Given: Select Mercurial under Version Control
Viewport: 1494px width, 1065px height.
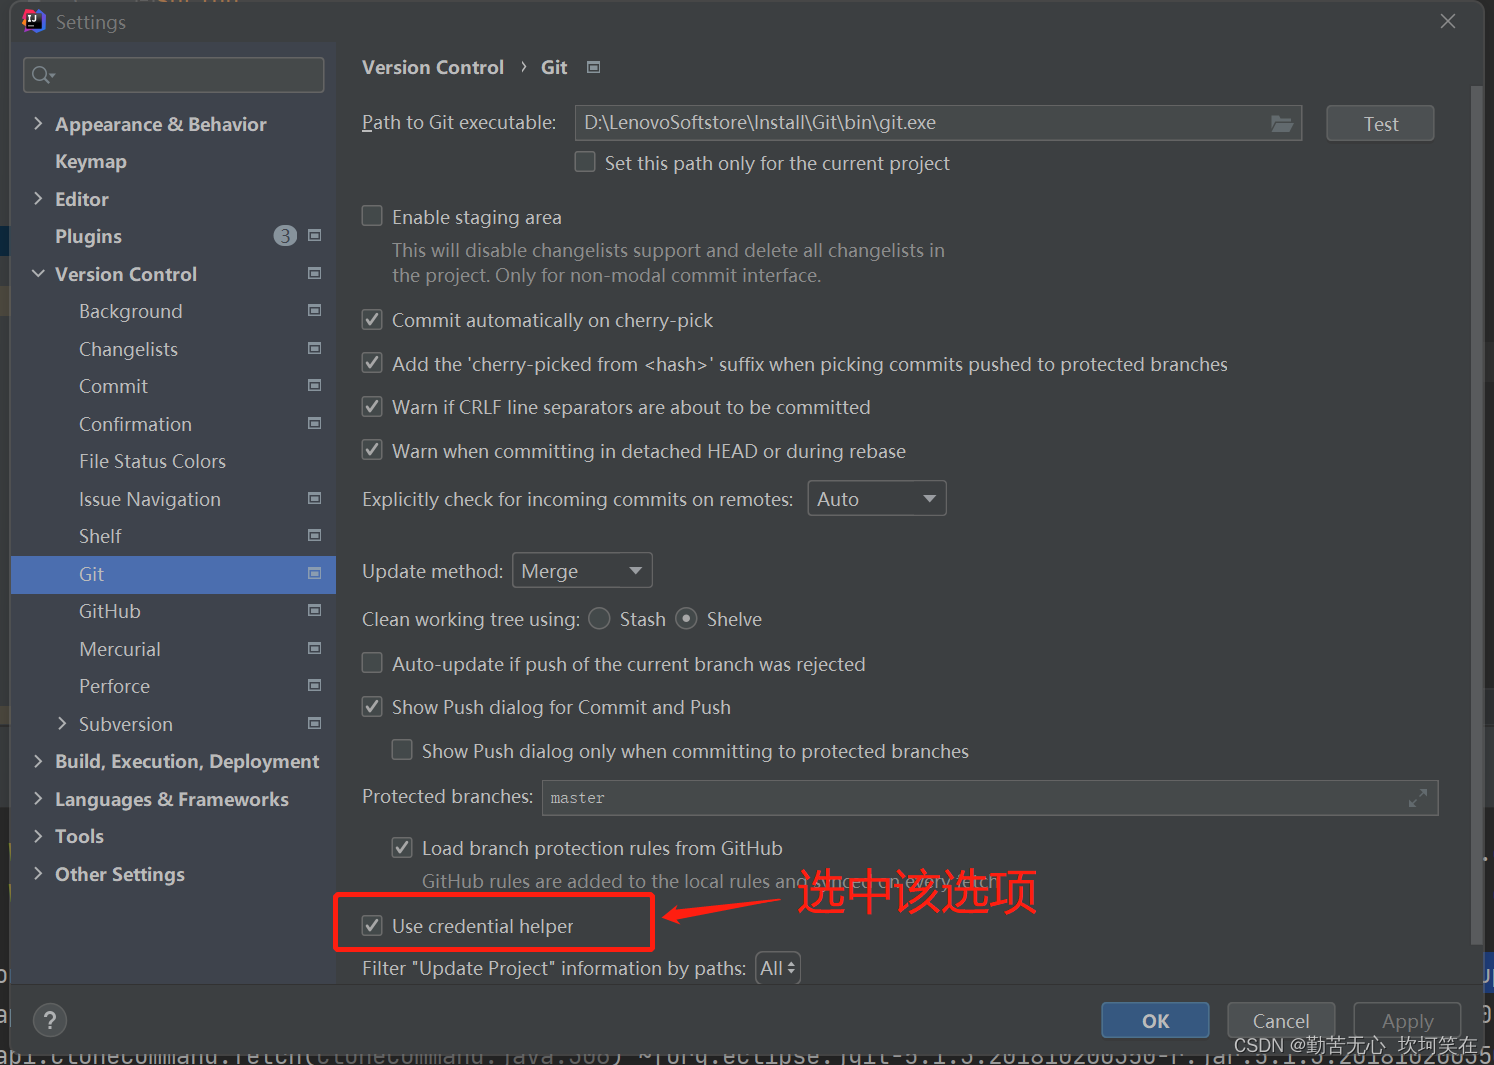Looking at the screenshot, I should (x=120, y=649).
